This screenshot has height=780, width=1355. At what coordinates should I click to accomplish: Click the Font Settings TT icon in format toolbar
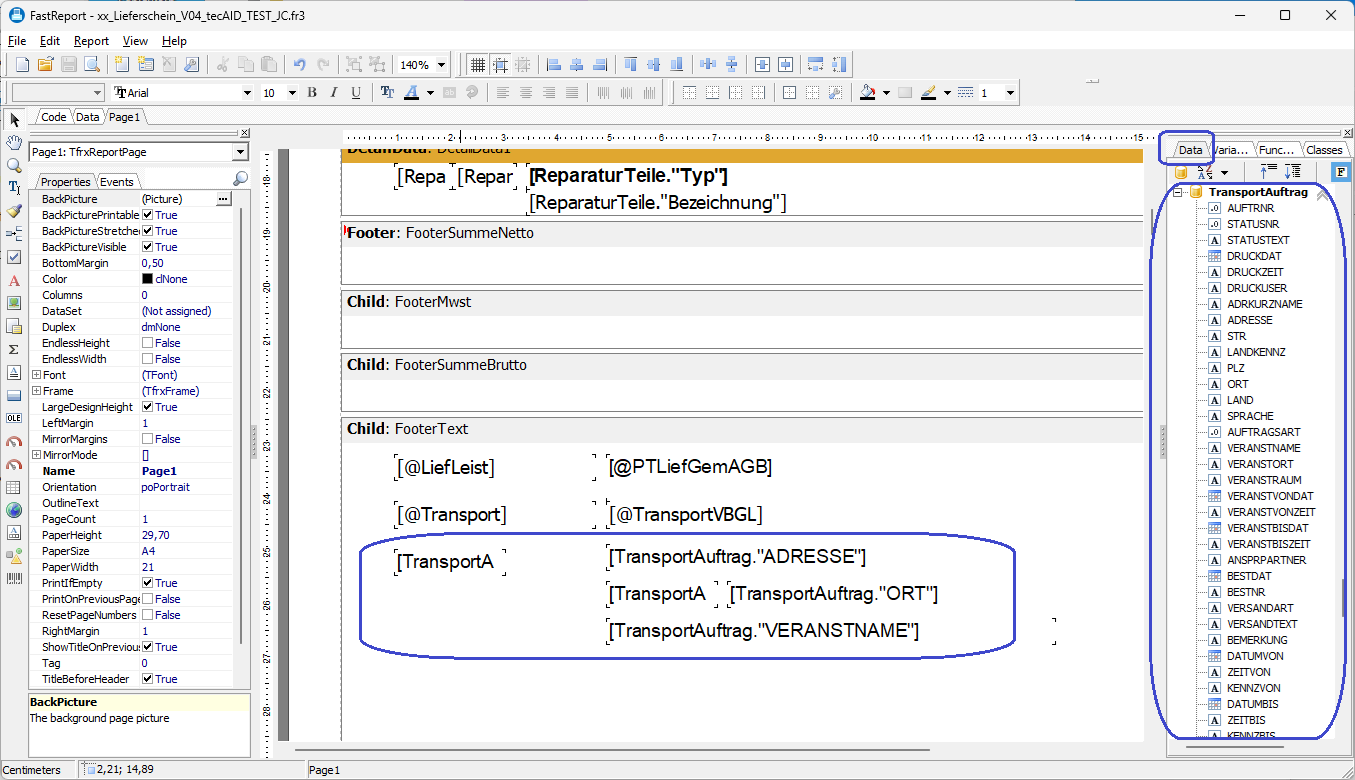[x=387, y=92]
